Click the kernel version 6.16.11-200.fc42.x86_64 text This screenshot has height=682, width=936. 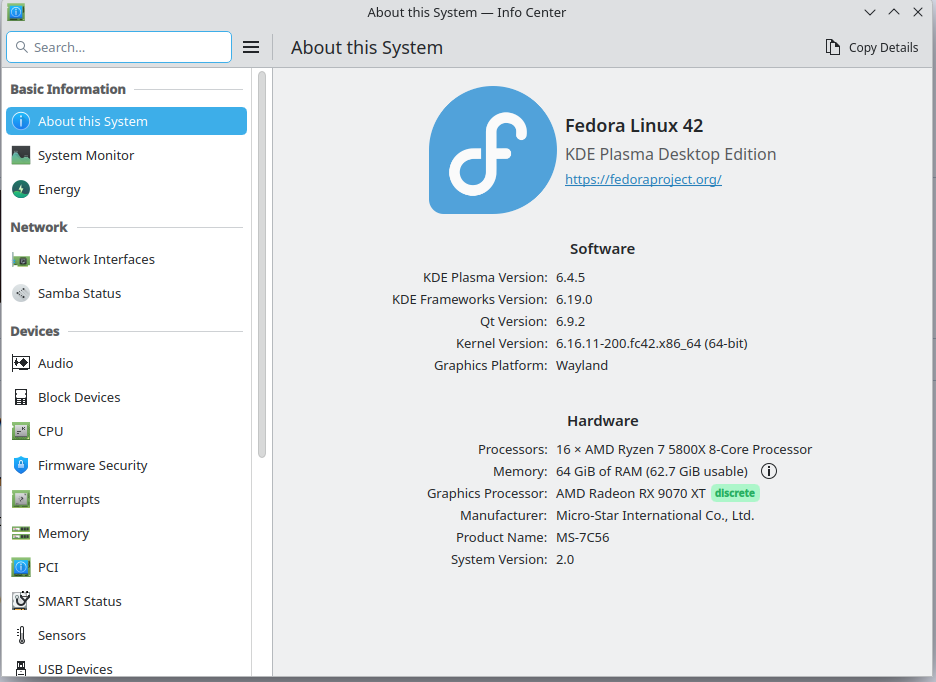point(651,343)
